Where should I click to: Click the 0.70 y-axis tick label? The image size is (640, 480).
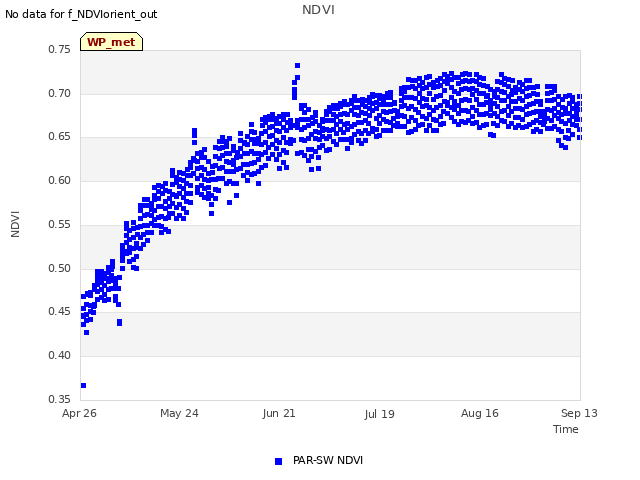point(60,93)
